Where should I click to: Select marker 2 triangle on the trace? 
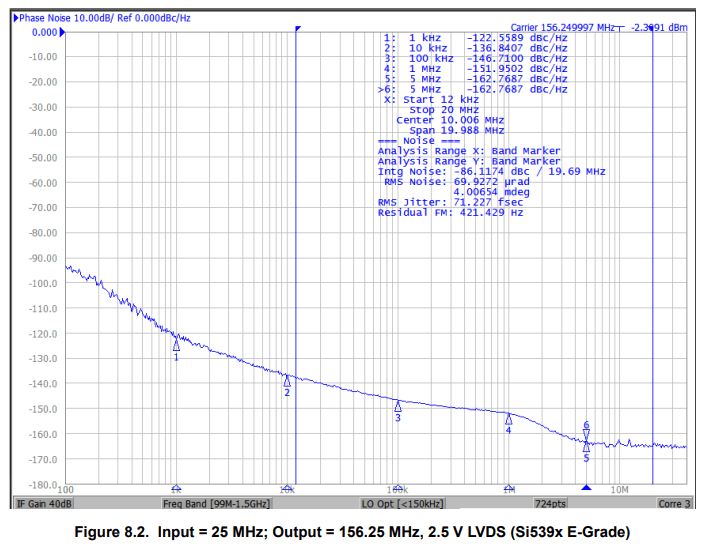287,381
